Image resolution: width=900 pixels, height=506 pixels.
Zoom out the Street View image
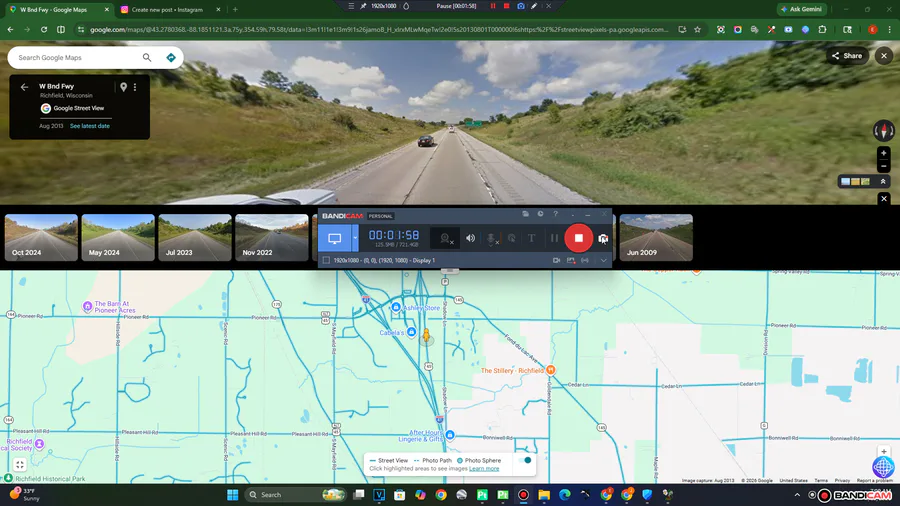coord(884,166)
